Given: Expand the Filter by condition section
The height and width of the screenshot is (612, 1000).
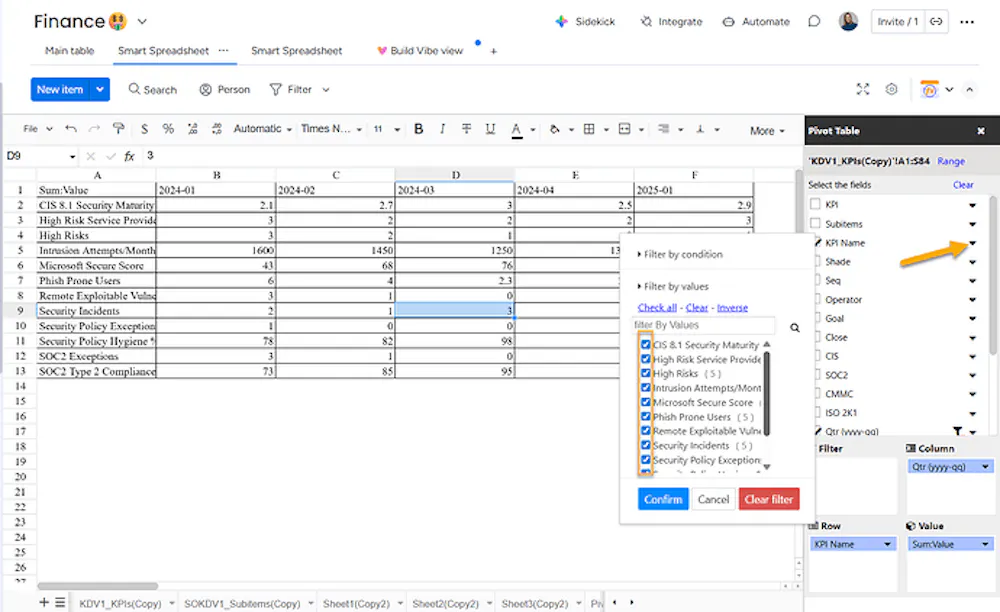Looking at the screenshot, I should point(680,254).
